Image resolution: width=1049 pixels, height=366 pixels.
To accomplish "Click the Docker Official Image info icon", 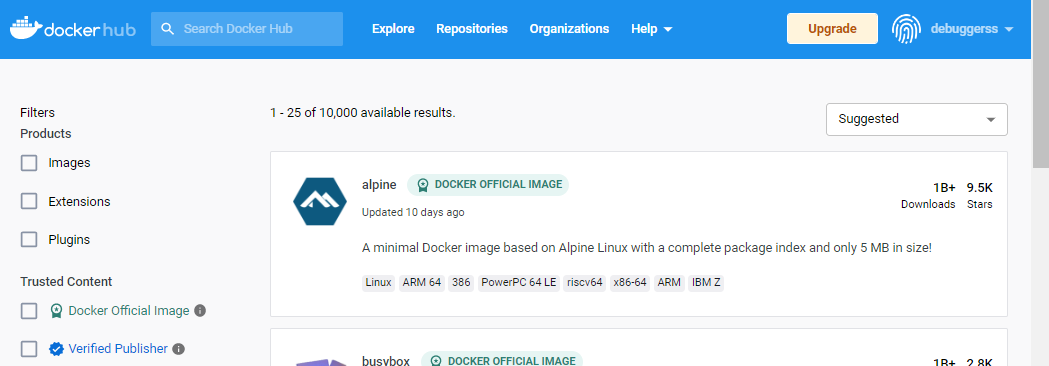I will click(199, 310).
